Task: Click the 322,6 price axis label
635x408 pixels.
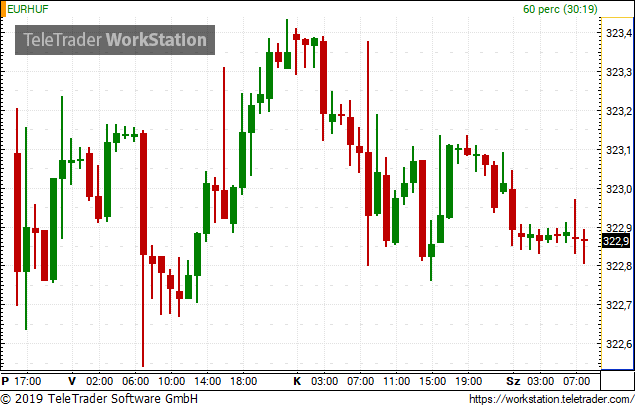Action: point(618,344)
